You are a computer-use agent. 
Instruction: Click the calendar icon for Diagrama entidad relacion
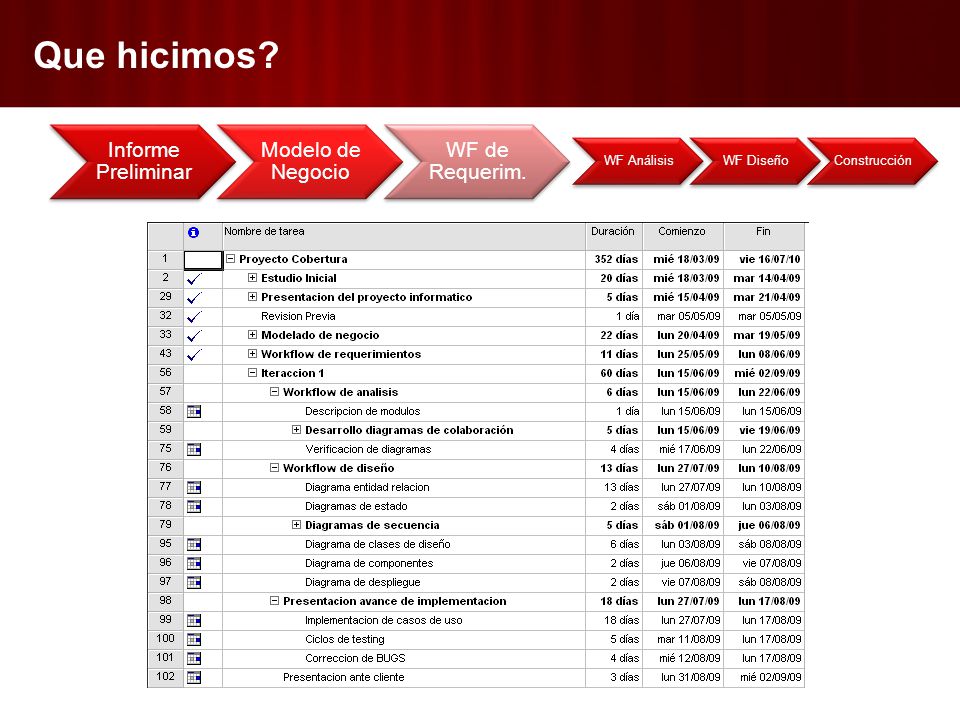[194, 487]
